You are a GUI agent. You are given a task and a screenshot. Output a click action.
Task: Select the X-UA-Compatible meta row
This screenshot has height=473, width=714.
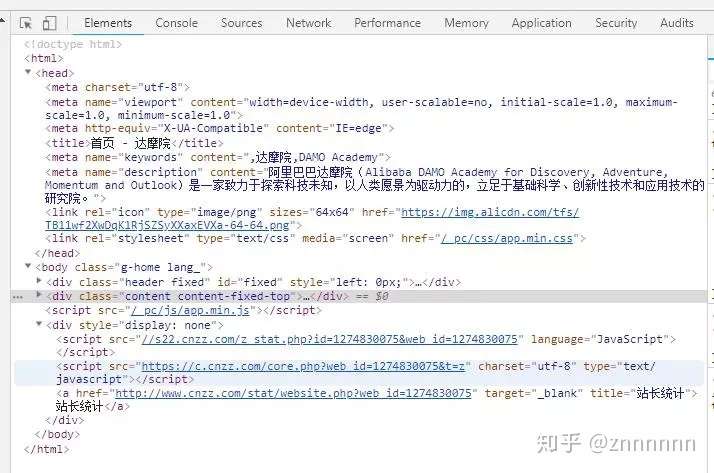point(219,128)
